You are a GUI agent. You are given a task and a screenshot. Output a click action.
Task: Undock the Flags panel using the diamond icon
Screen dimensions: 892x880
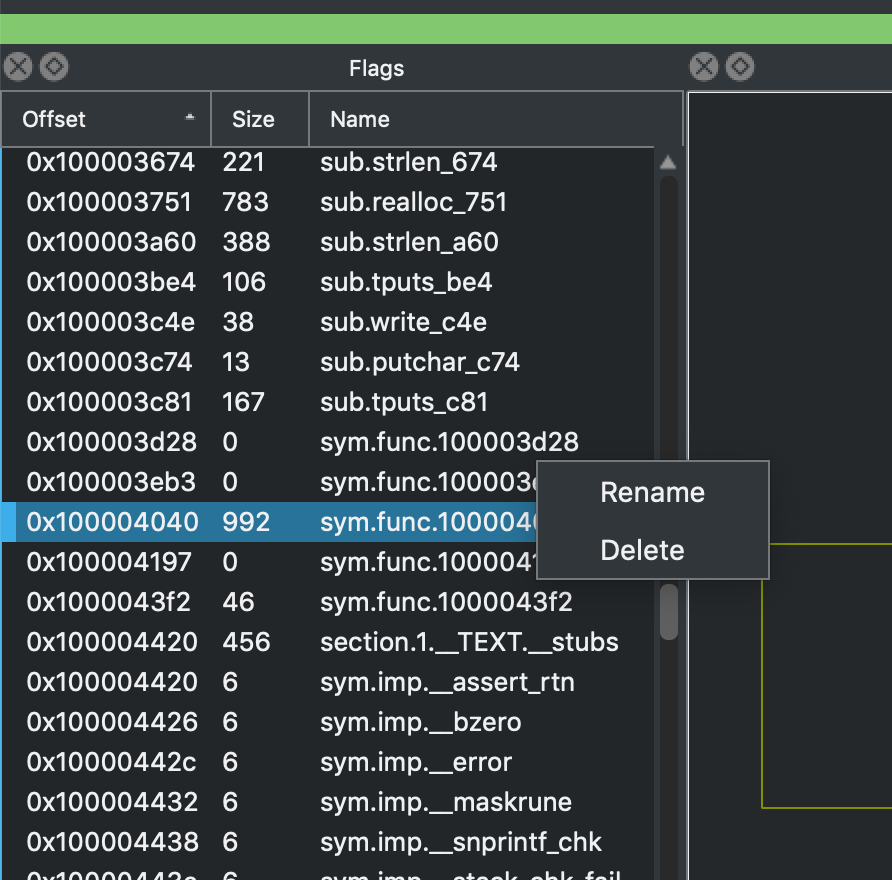click(x=54, y=66)
